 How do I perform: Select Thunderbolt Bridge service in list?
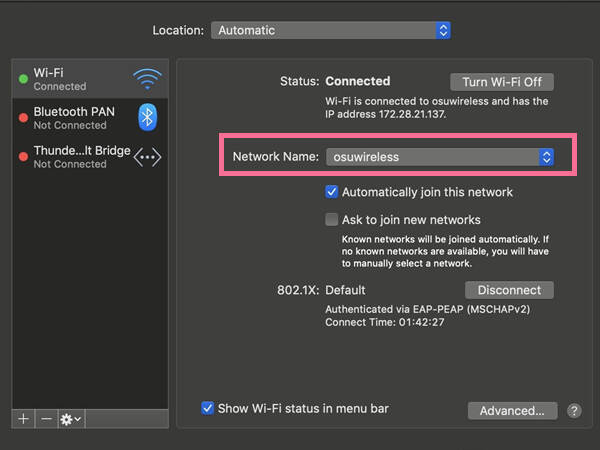click(90, 157)
